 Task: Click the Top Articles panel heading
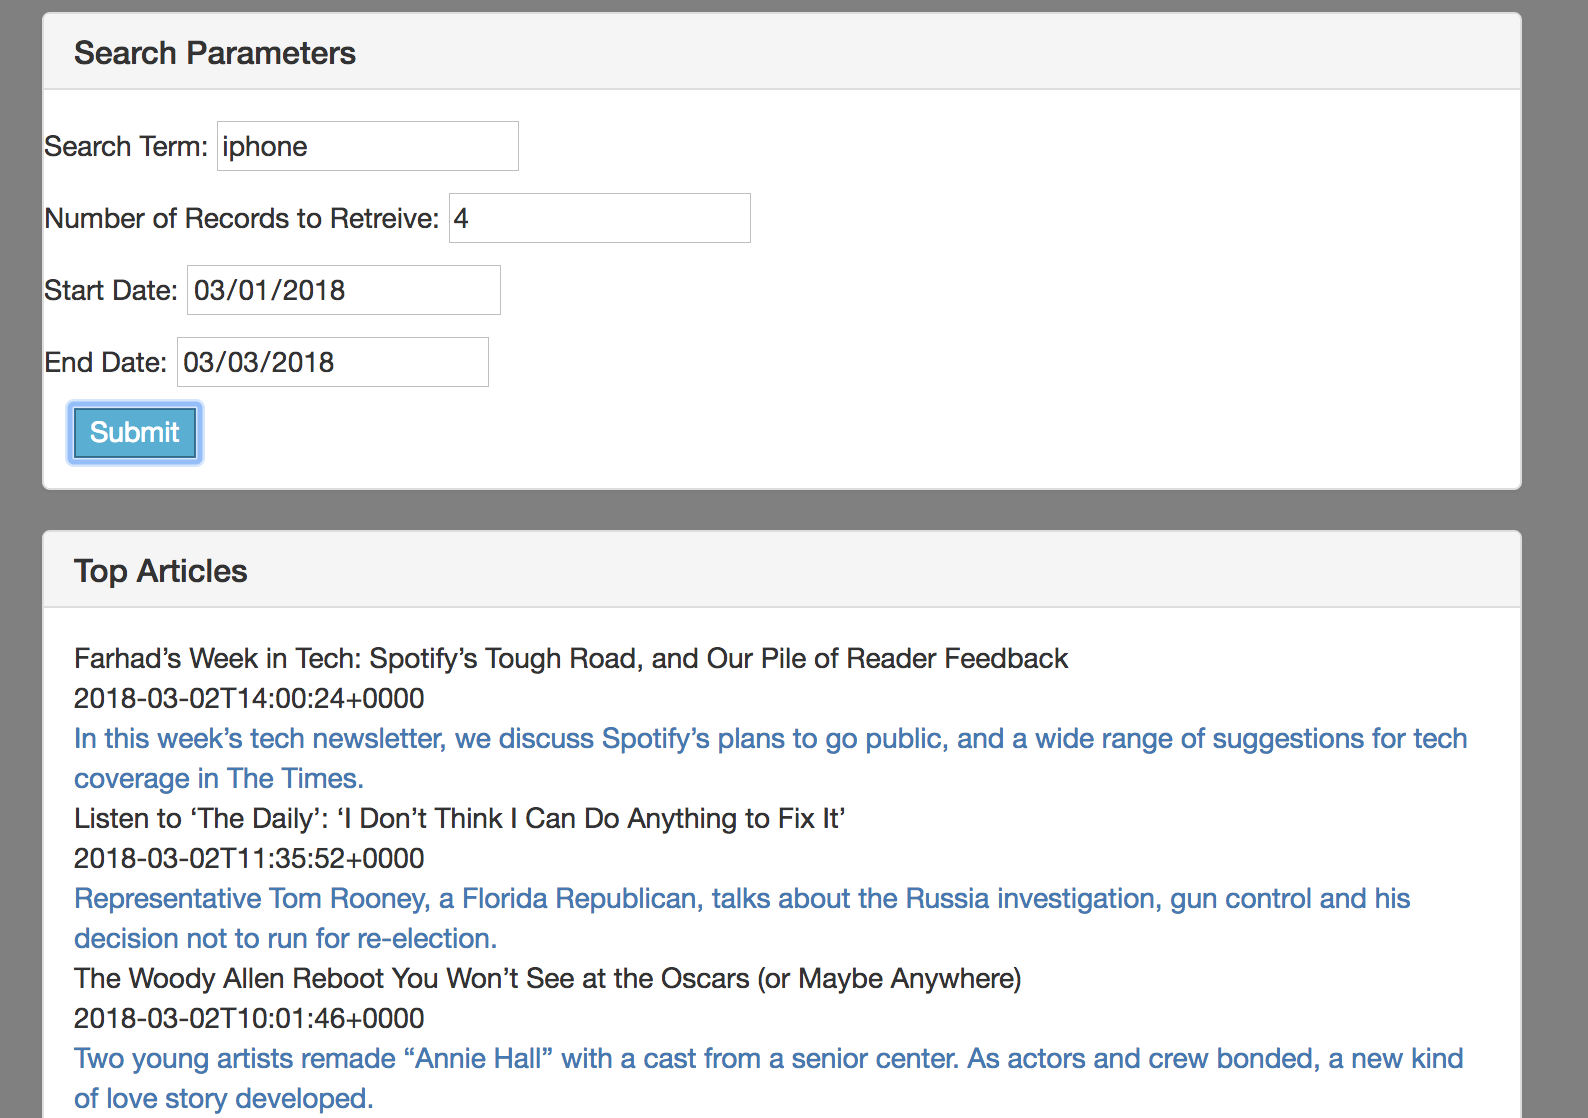[160, 571]
